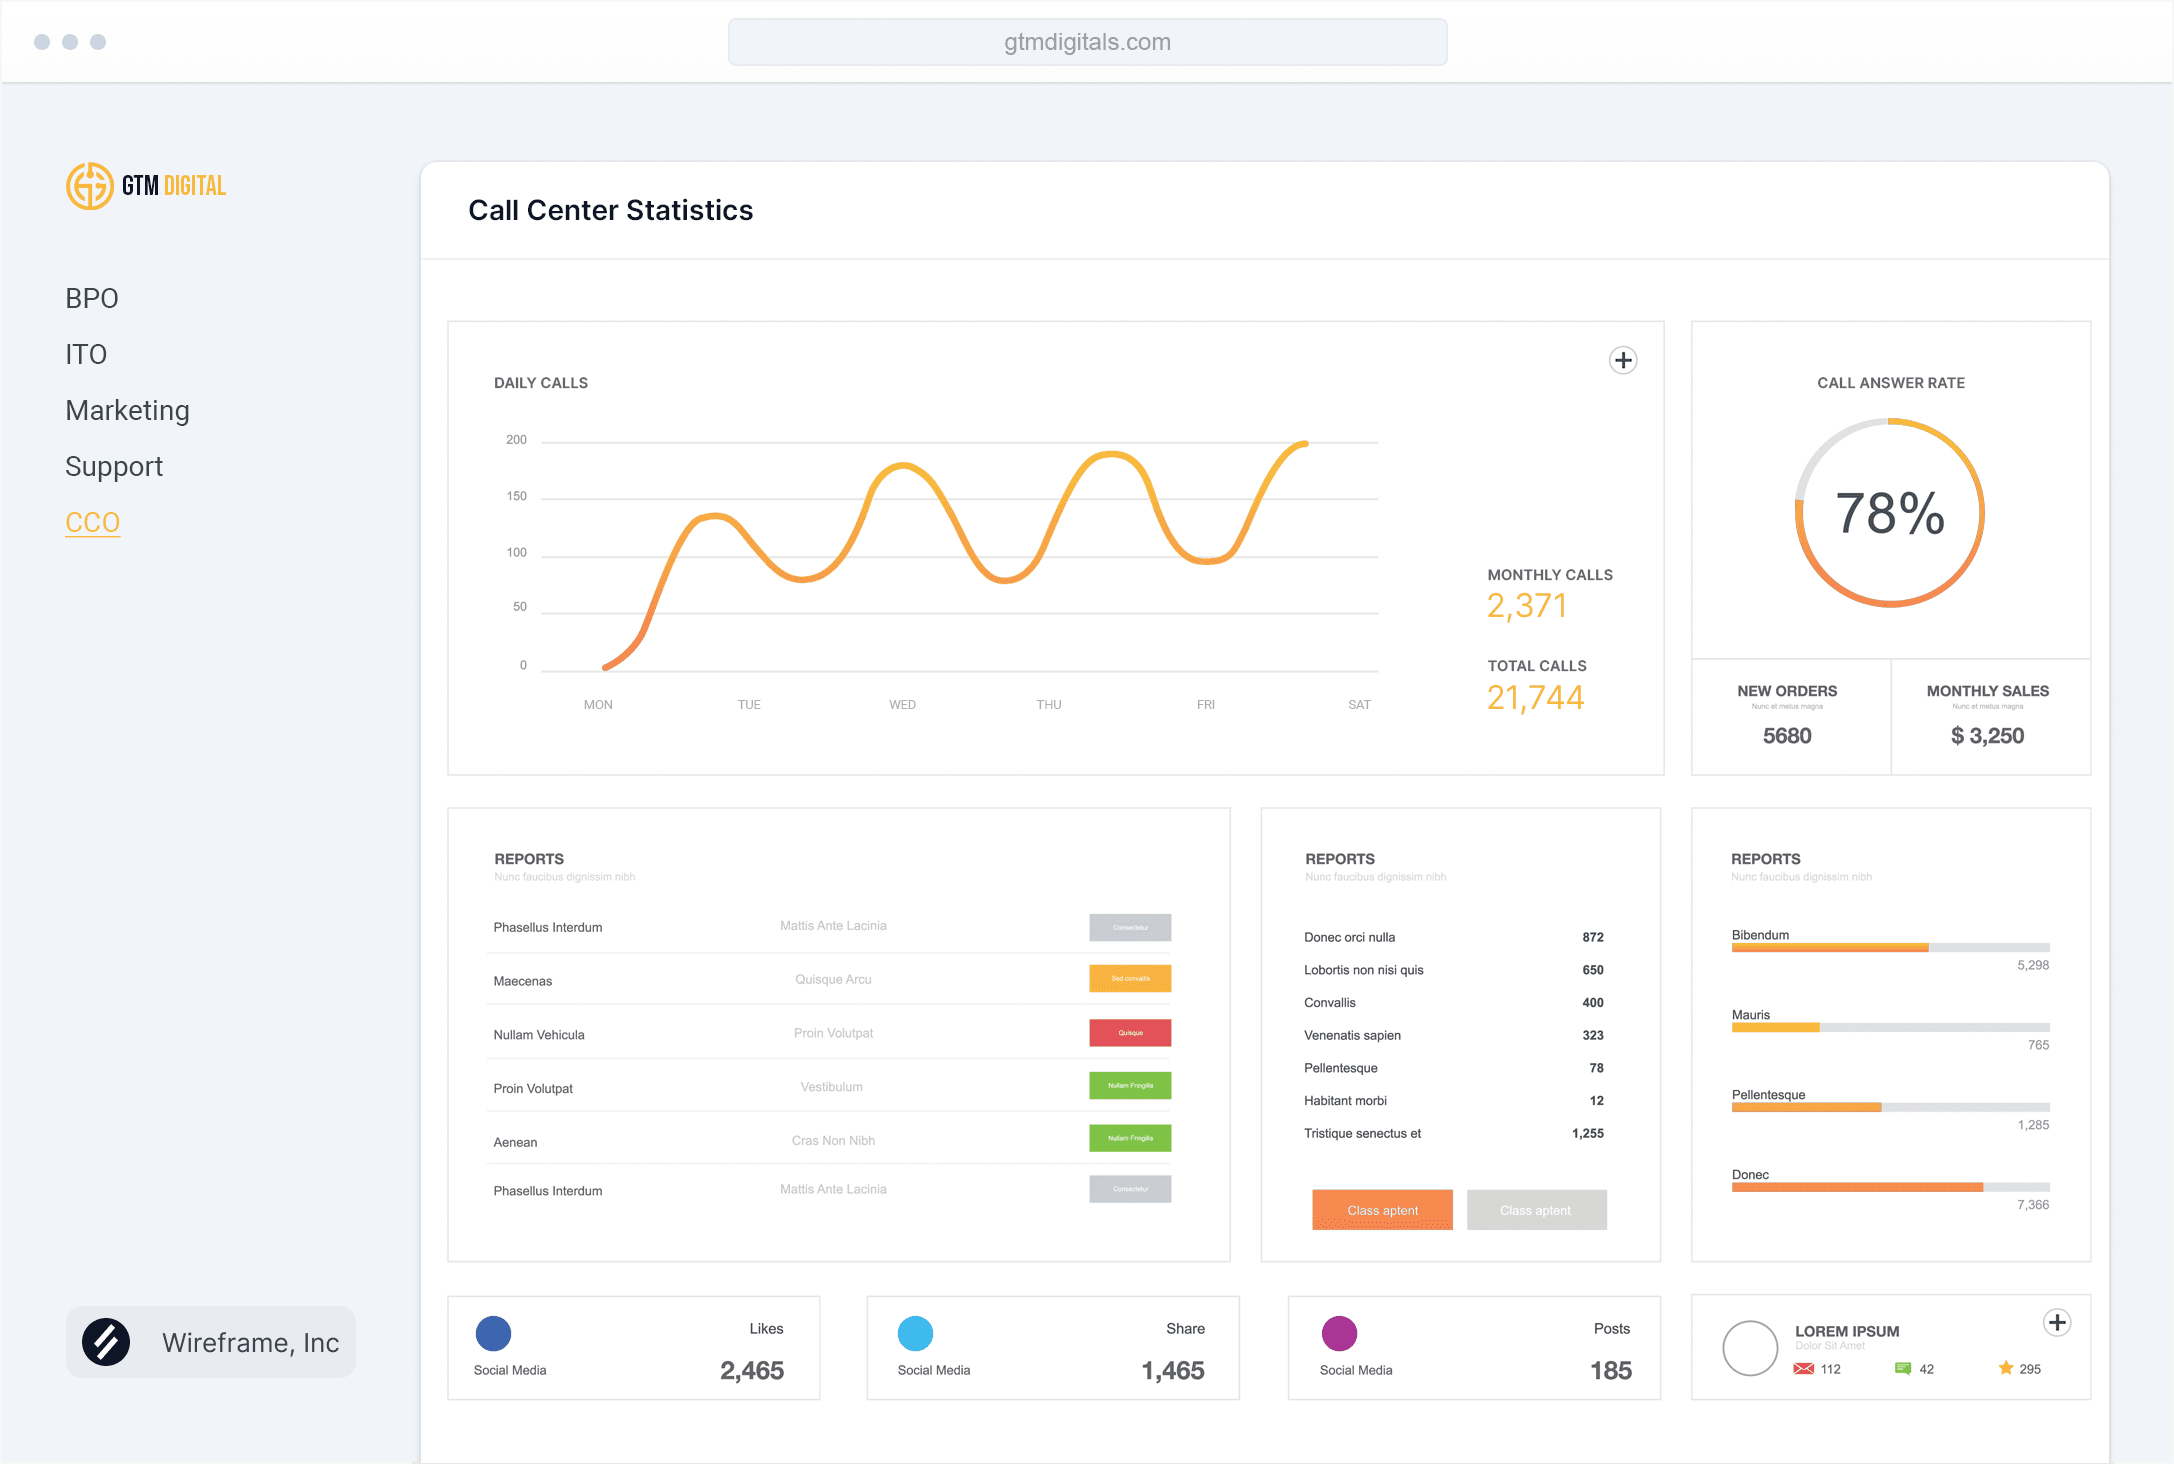This screenshot has width=2174, height=1464.
Task: Click the Wireframe Inc round logo icon
Action: point(106,1342)
